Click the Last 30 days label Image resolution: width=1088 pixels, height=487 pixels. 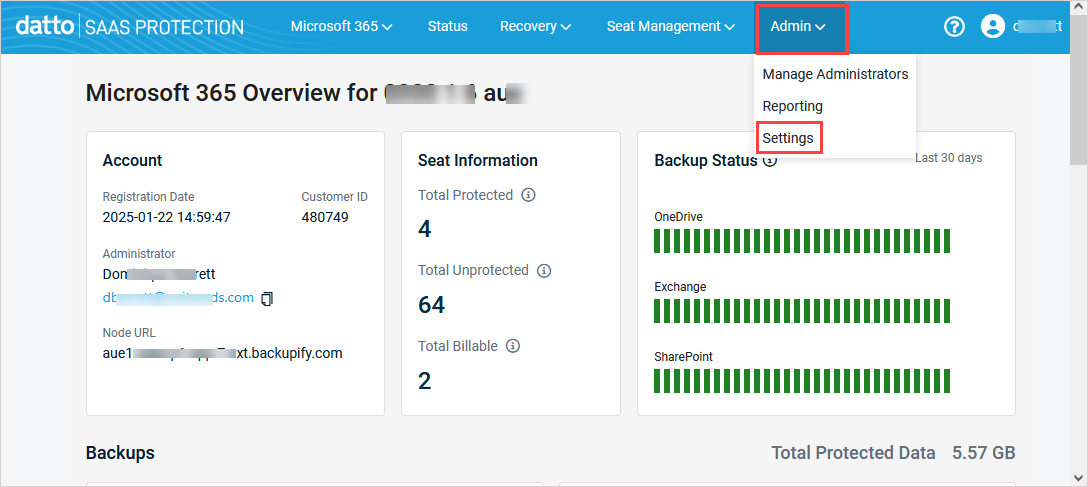pos(949,158)
